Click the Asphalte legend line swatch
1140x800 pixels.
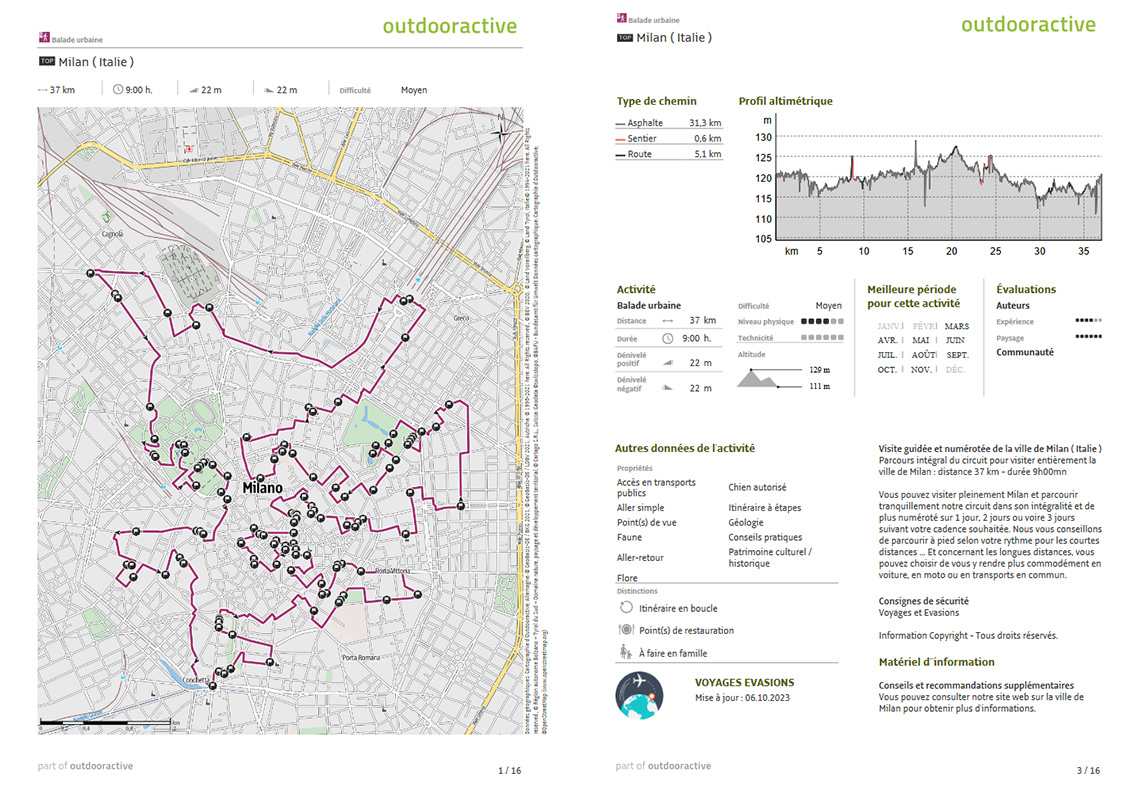[x=620, y=124]
